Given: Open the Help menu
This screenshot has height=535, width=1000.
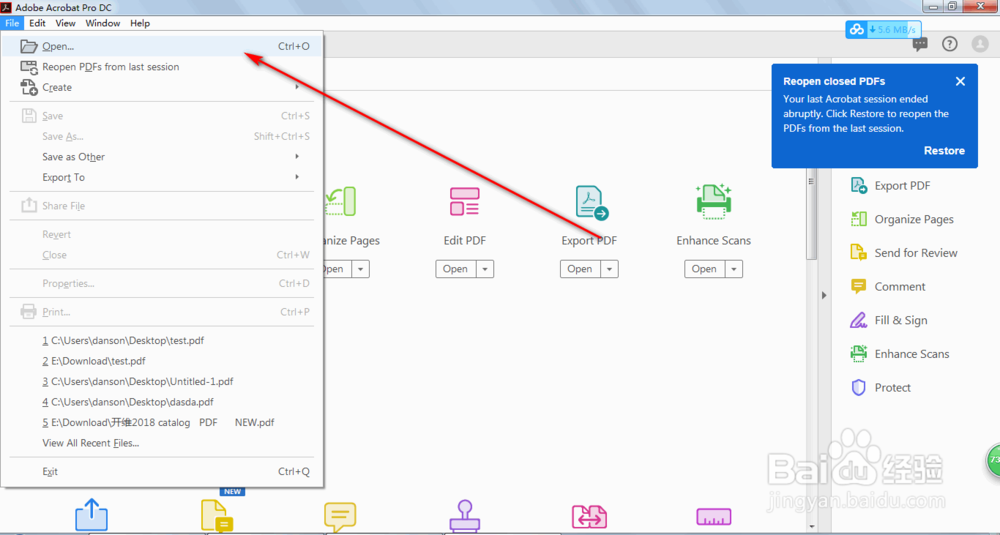Looking at the screenshot, I should pyautogui.click(x=140, y=23).
